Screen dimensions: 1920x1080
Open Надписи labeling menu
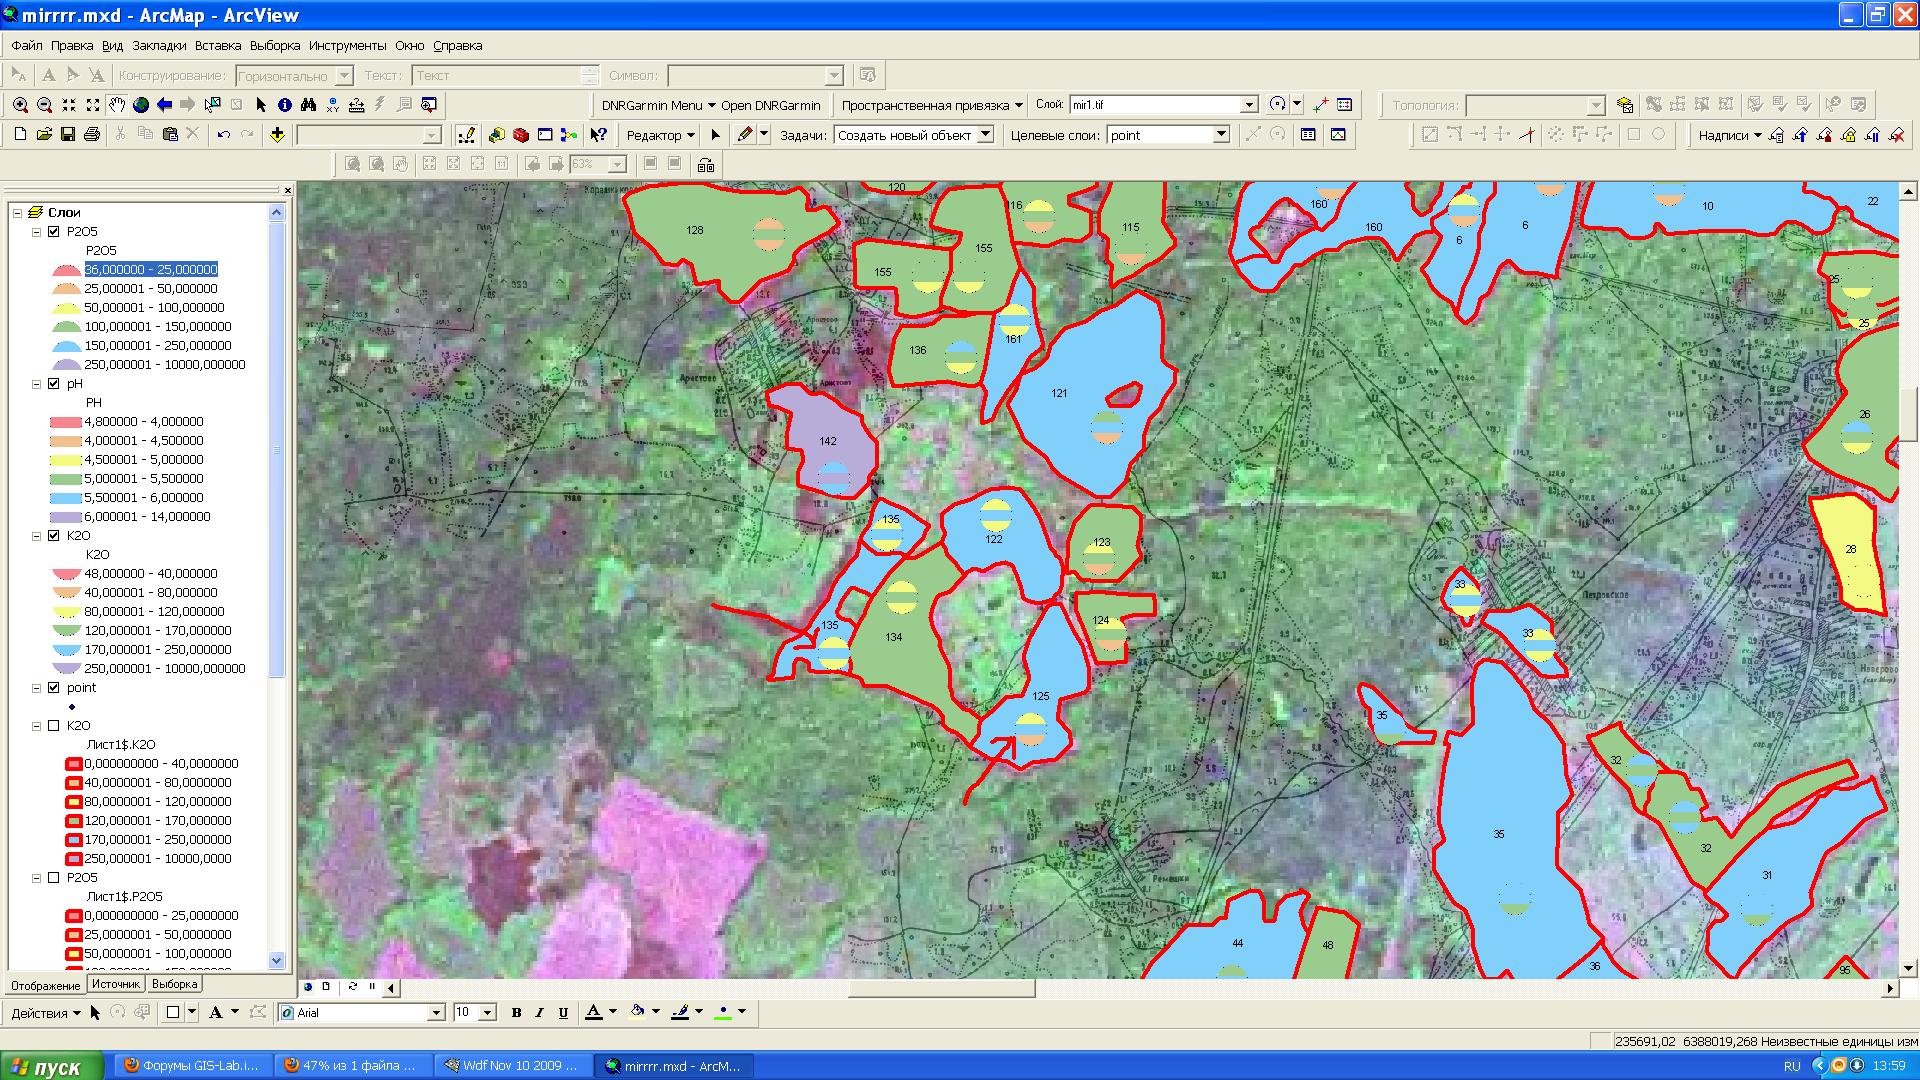pyautogui.click(x=1729, y=135)
